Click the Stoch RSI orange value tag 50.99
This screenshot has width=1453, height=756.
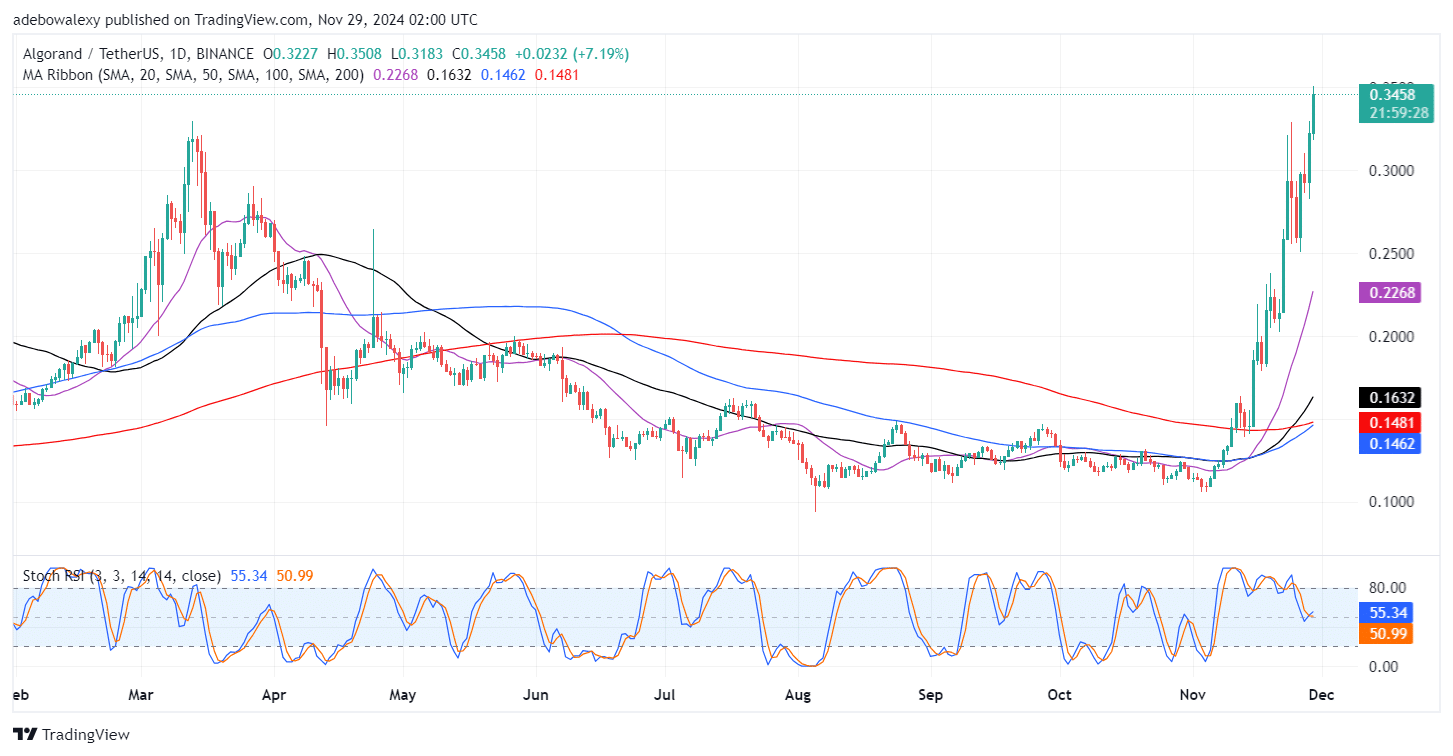click(1386, 634)
